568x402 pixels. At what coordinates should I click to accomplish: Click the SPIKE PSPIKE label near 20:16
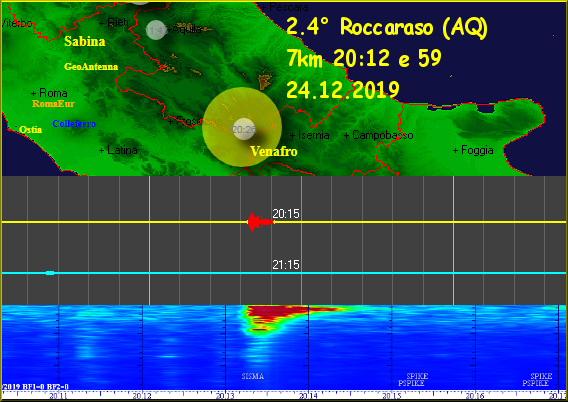[x=537, y=380]
